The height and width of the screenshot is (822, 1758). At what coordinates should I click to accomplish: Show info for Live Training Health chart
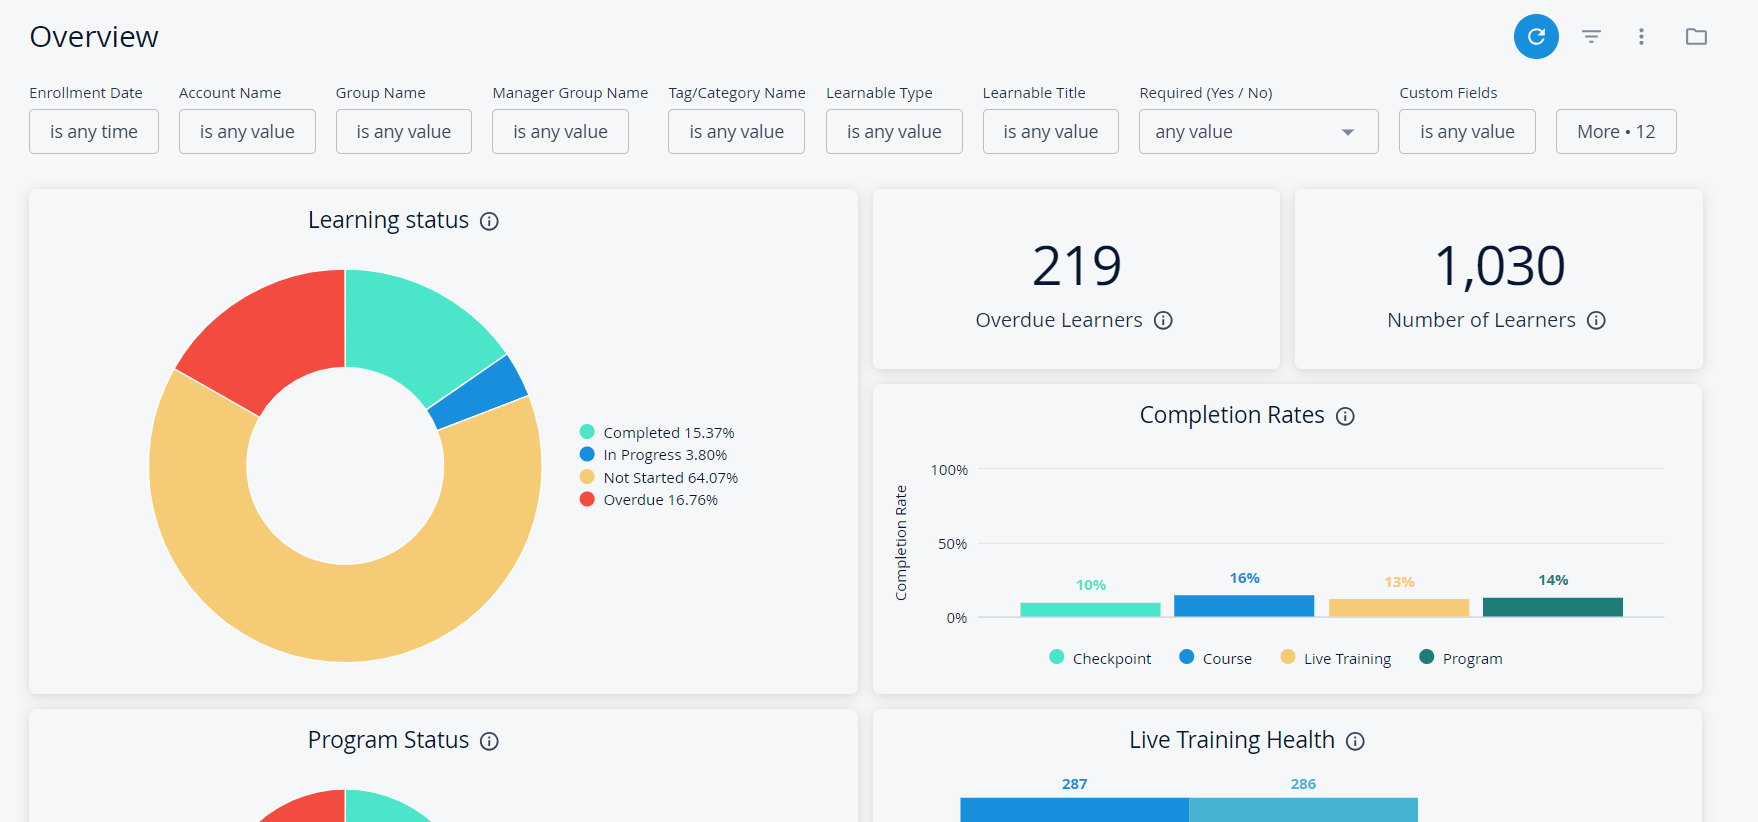click(1355, 741)
